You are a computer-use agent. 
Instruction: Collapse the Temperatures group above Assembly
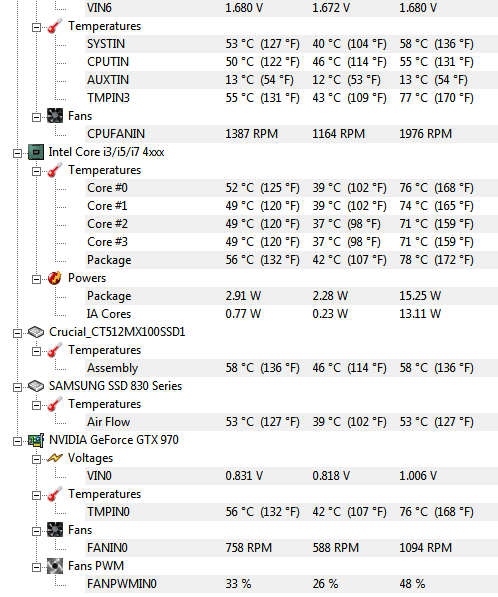[x=37, y=351]
